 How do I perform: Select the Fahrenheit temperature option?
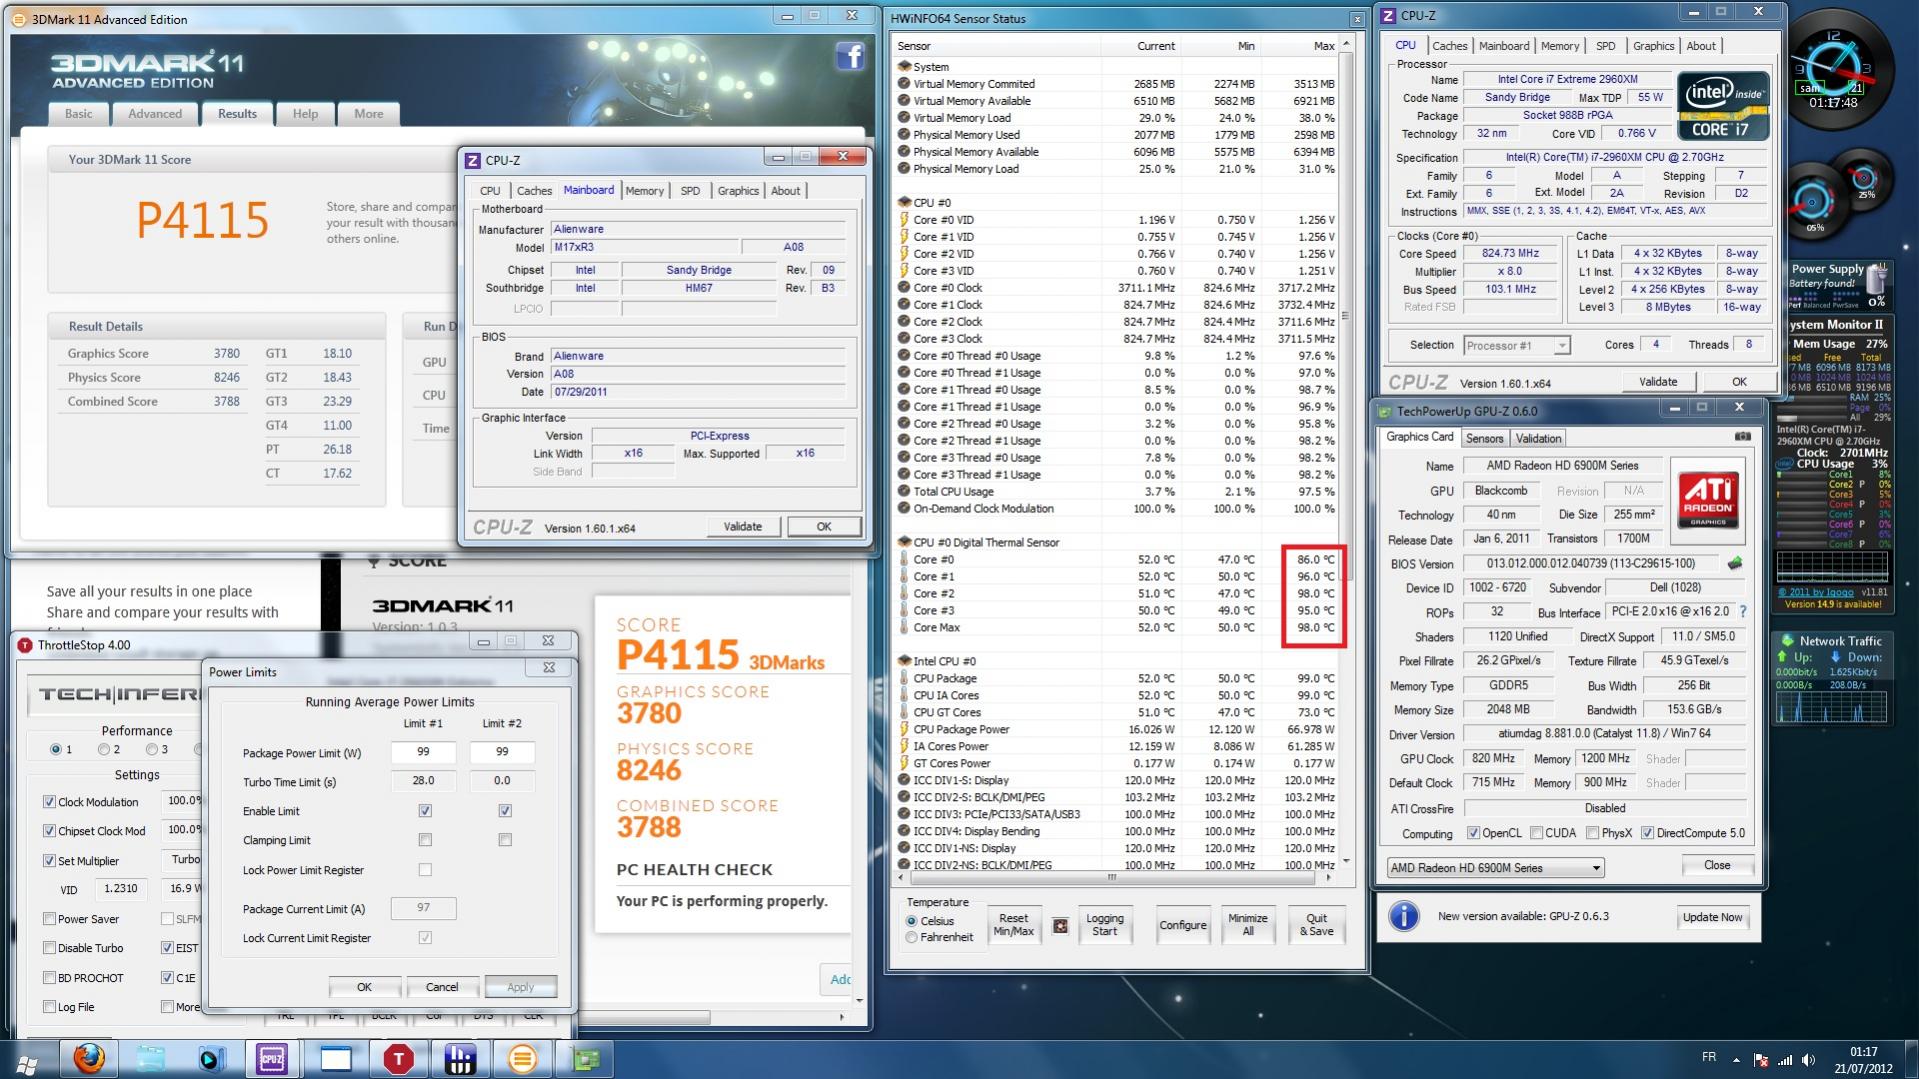click(911, 938)
